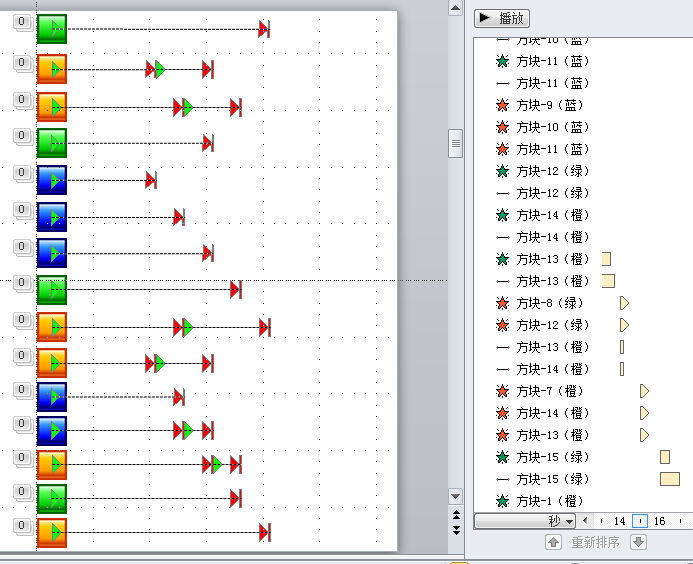Click timing bar of green-star 方块-13（橙）
693x564 pixels.
(x=606, y=259)
